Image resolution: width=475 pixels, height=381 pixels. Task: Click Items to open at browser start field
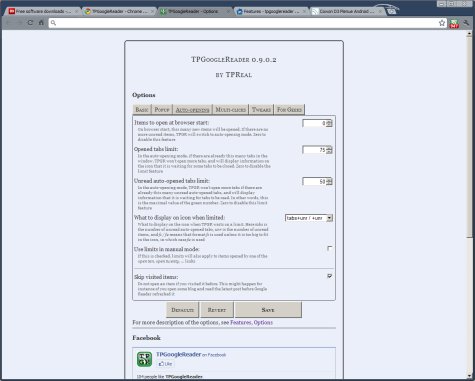314,123
